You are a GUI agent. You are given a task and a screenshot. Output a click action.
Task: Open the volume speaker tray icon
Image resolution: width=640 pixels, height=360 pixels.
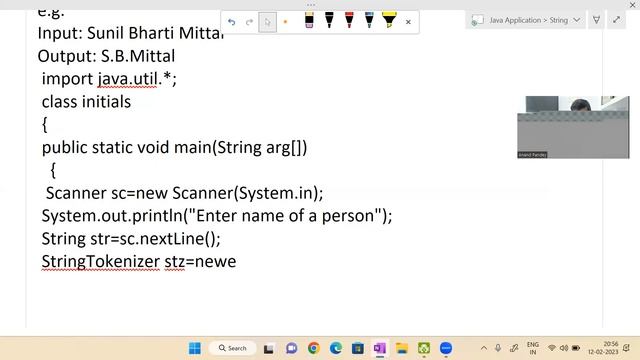[x=564, y=348]
